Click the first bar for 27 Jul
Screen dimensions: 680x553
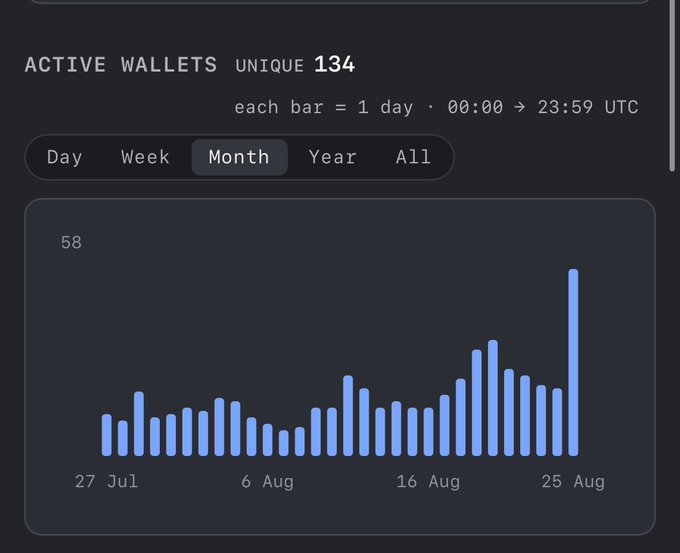[107, 435]
